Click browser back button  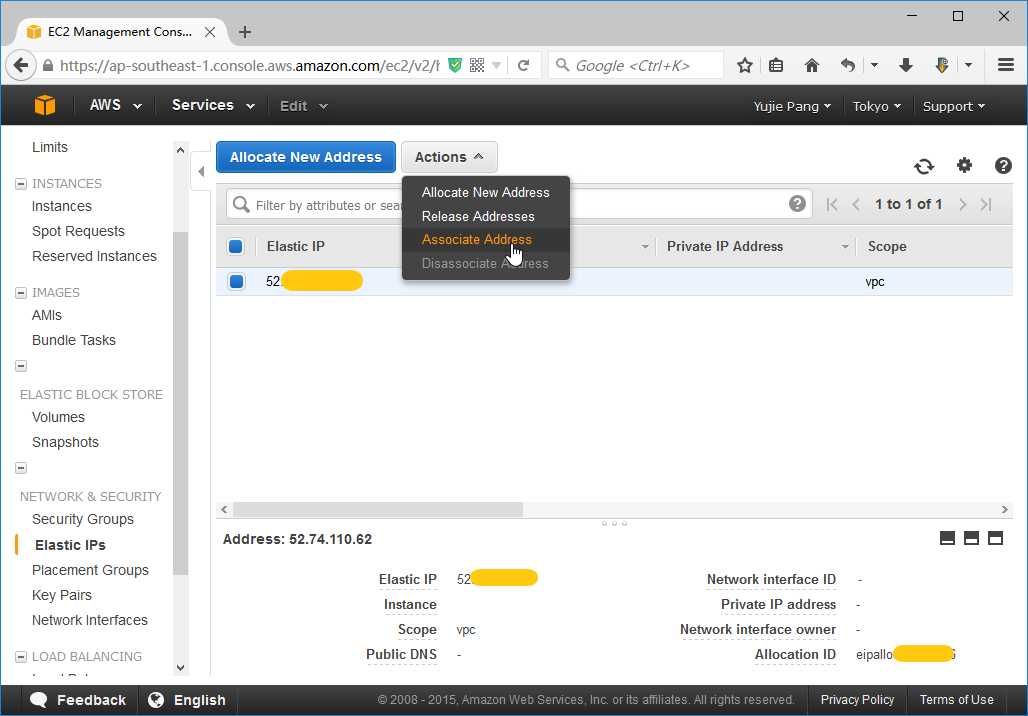[x=20, y=66]
